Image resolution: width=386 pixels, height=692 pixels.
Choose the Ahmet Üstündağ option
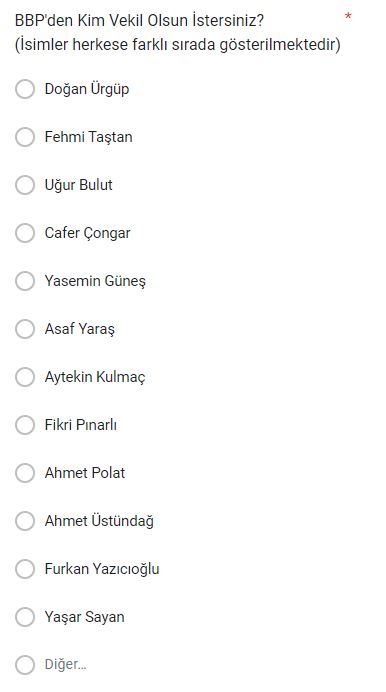pos(25,521)
